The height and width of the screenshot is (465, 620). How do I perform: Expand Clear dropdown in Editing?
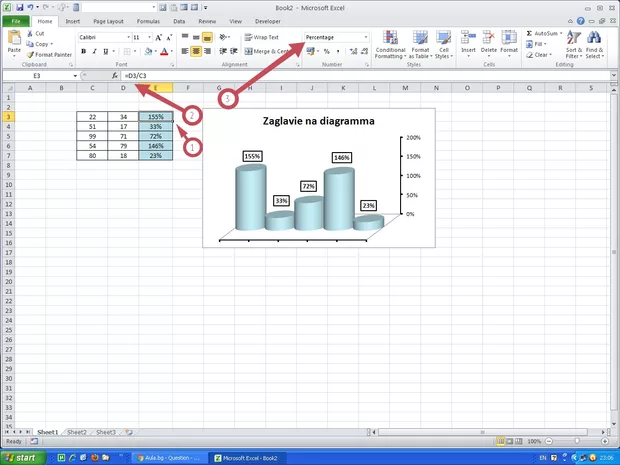(550, 55)
